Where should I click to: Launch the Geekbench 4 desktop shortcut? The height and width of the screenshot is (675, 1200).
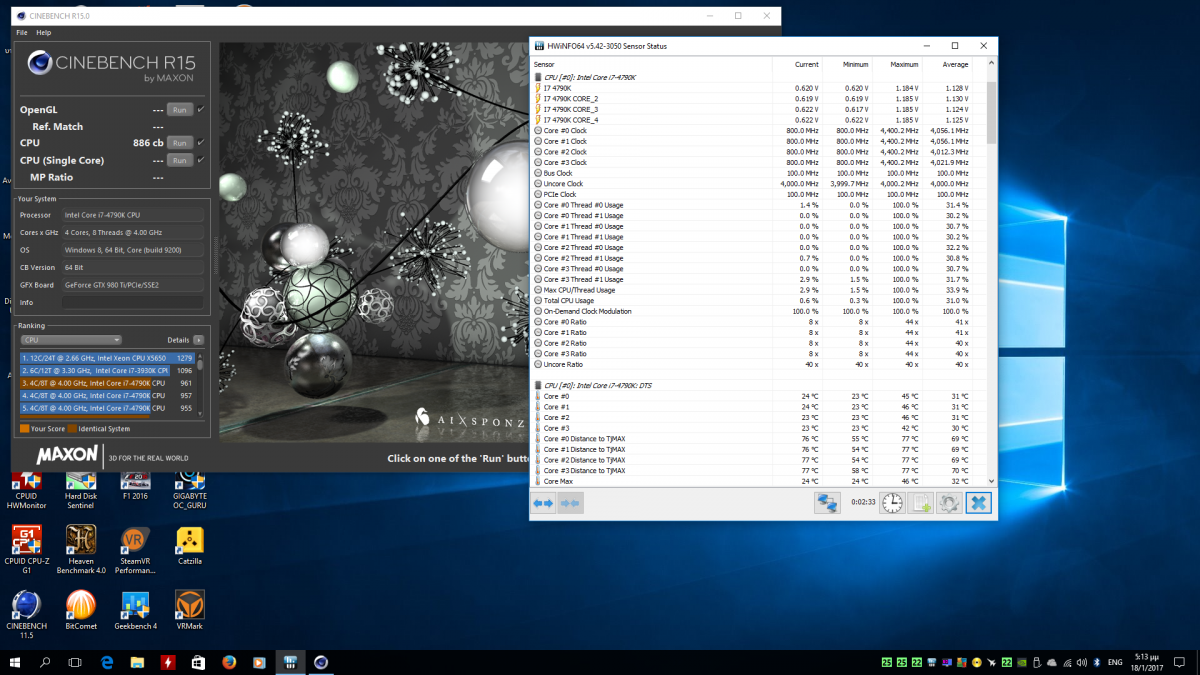[x=135, y=609]
